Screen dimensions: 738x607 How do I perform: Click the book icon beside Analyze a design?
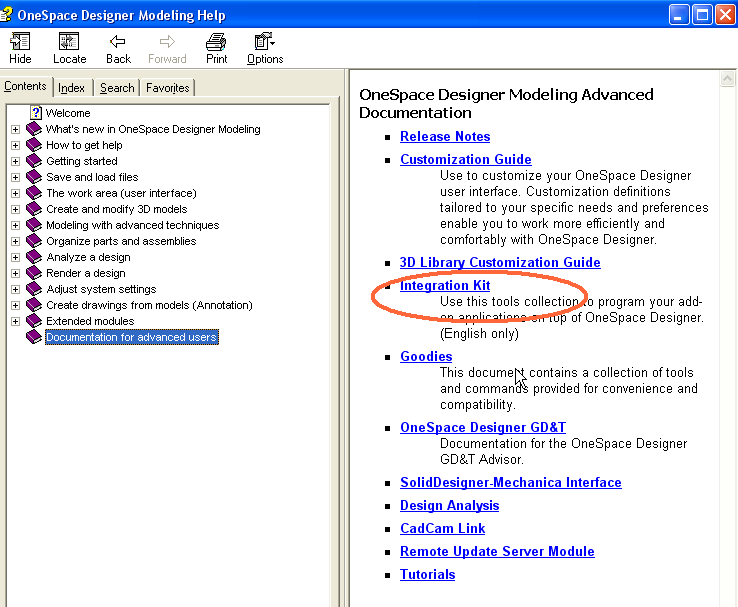click(x=34, y=257)
